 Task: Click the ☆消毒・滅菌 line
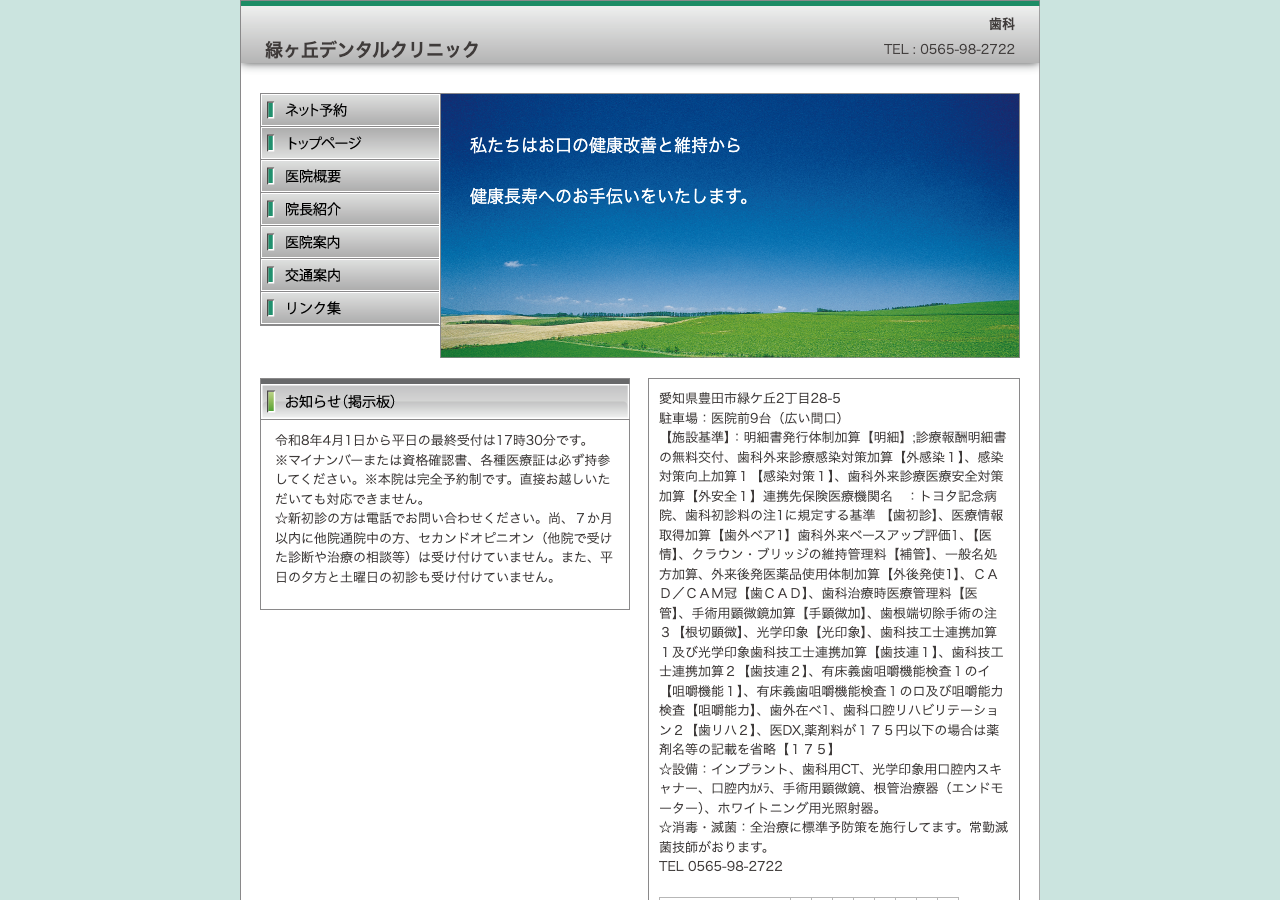(833, 837)
